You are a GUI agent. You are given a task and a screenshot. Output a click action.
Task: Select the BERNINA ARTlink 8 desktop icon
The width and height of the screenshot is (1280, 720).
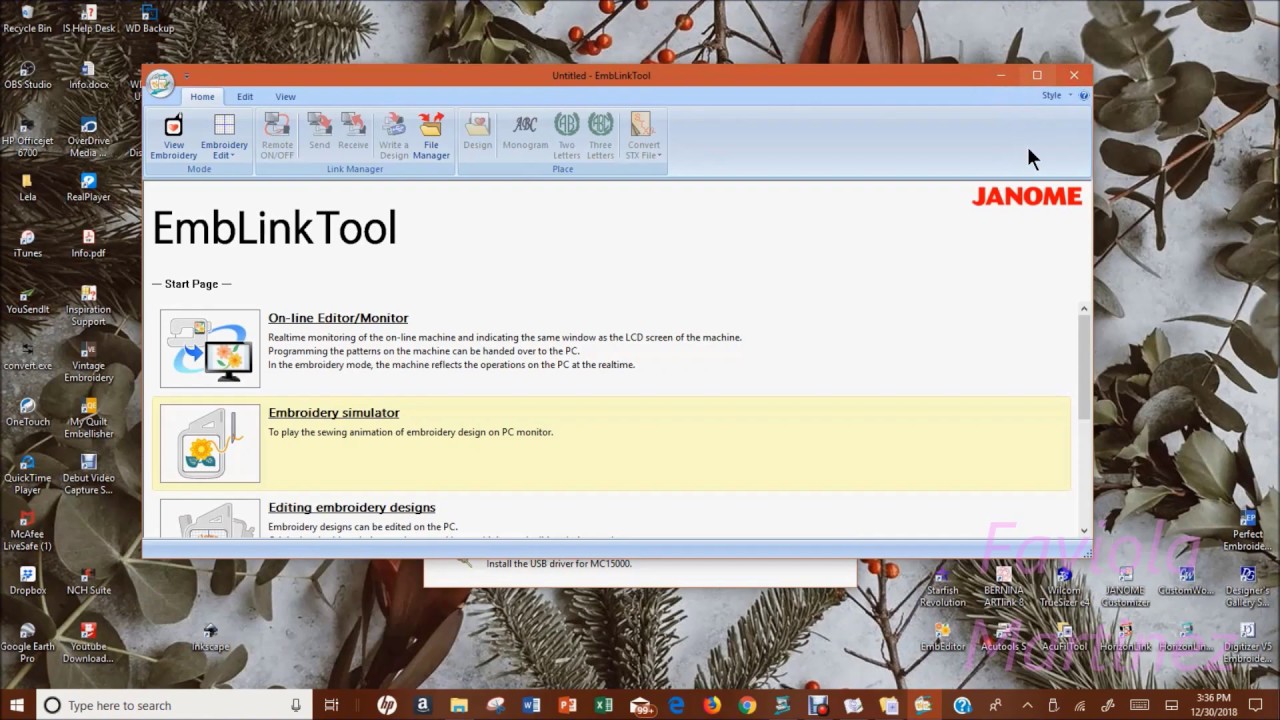[x=1003, y=587]
